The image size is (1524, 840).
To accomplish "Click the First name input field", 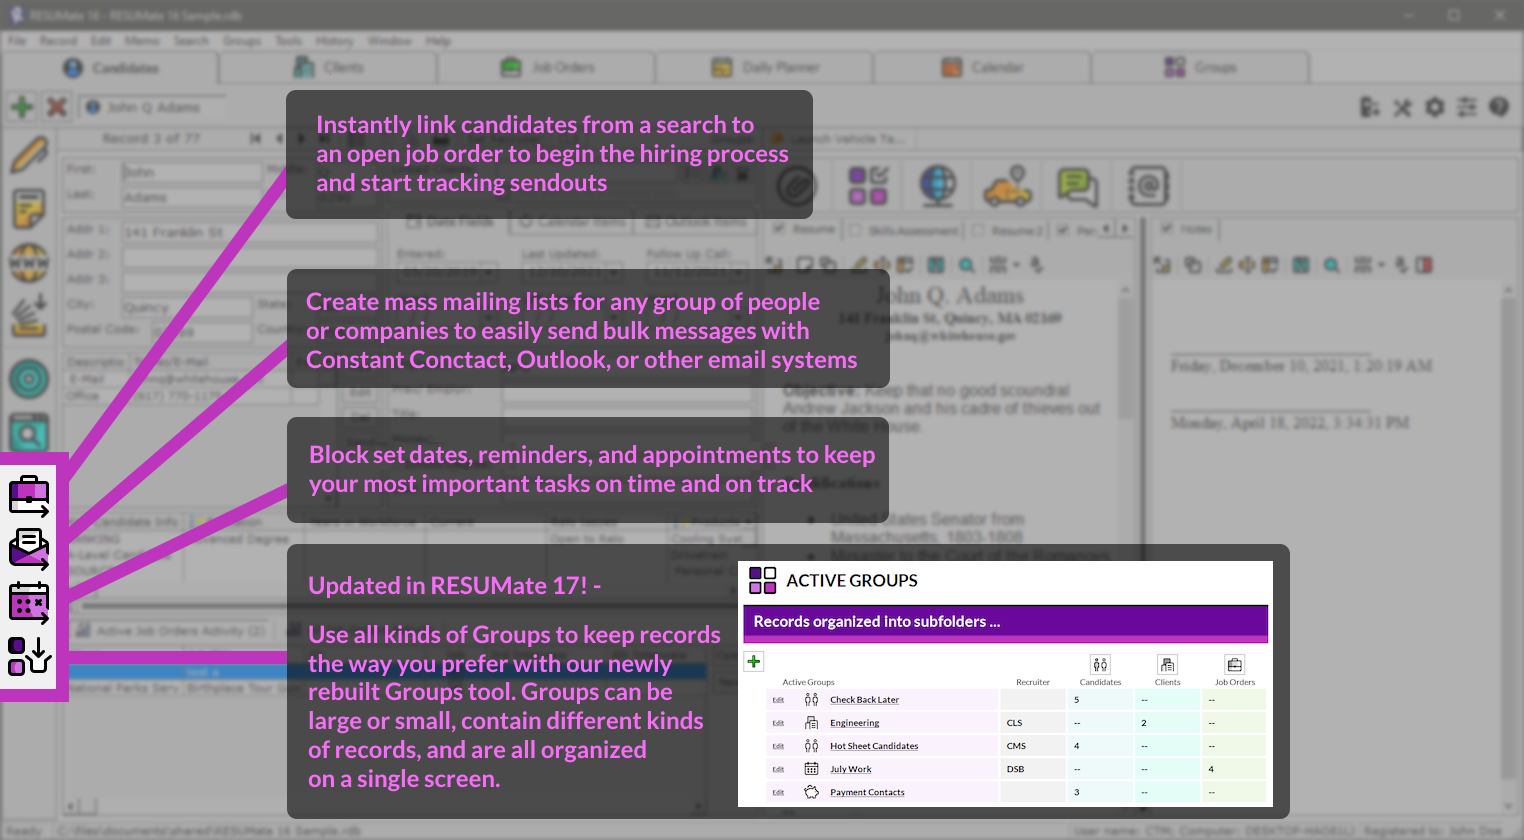I will (191, 171).
